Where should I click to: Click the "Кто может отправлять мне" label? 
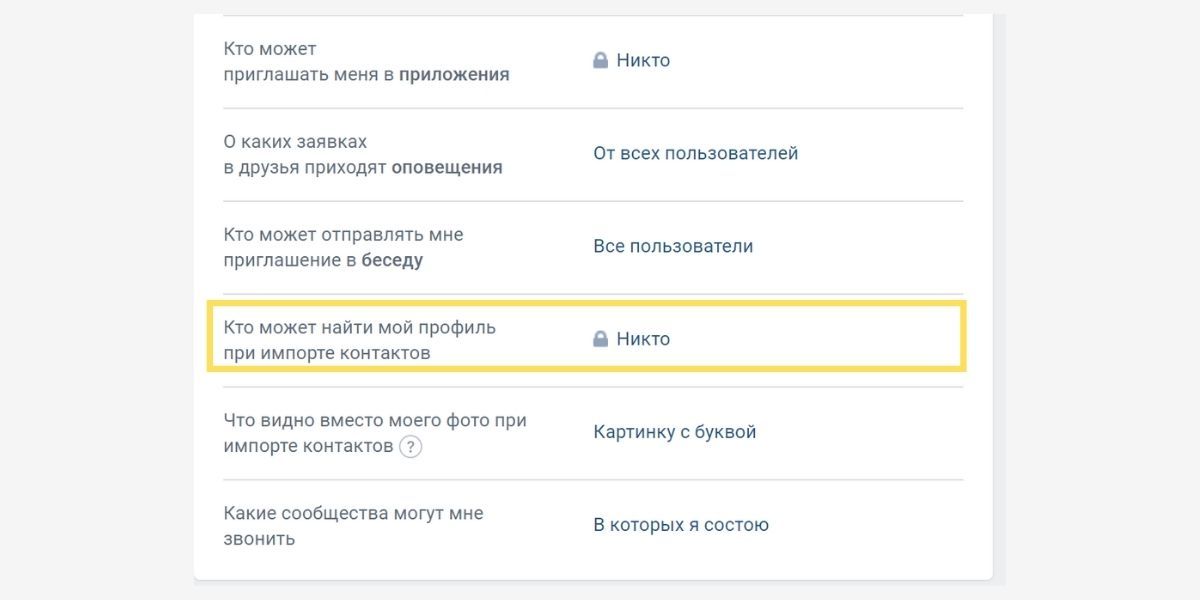tap(343, 235)
